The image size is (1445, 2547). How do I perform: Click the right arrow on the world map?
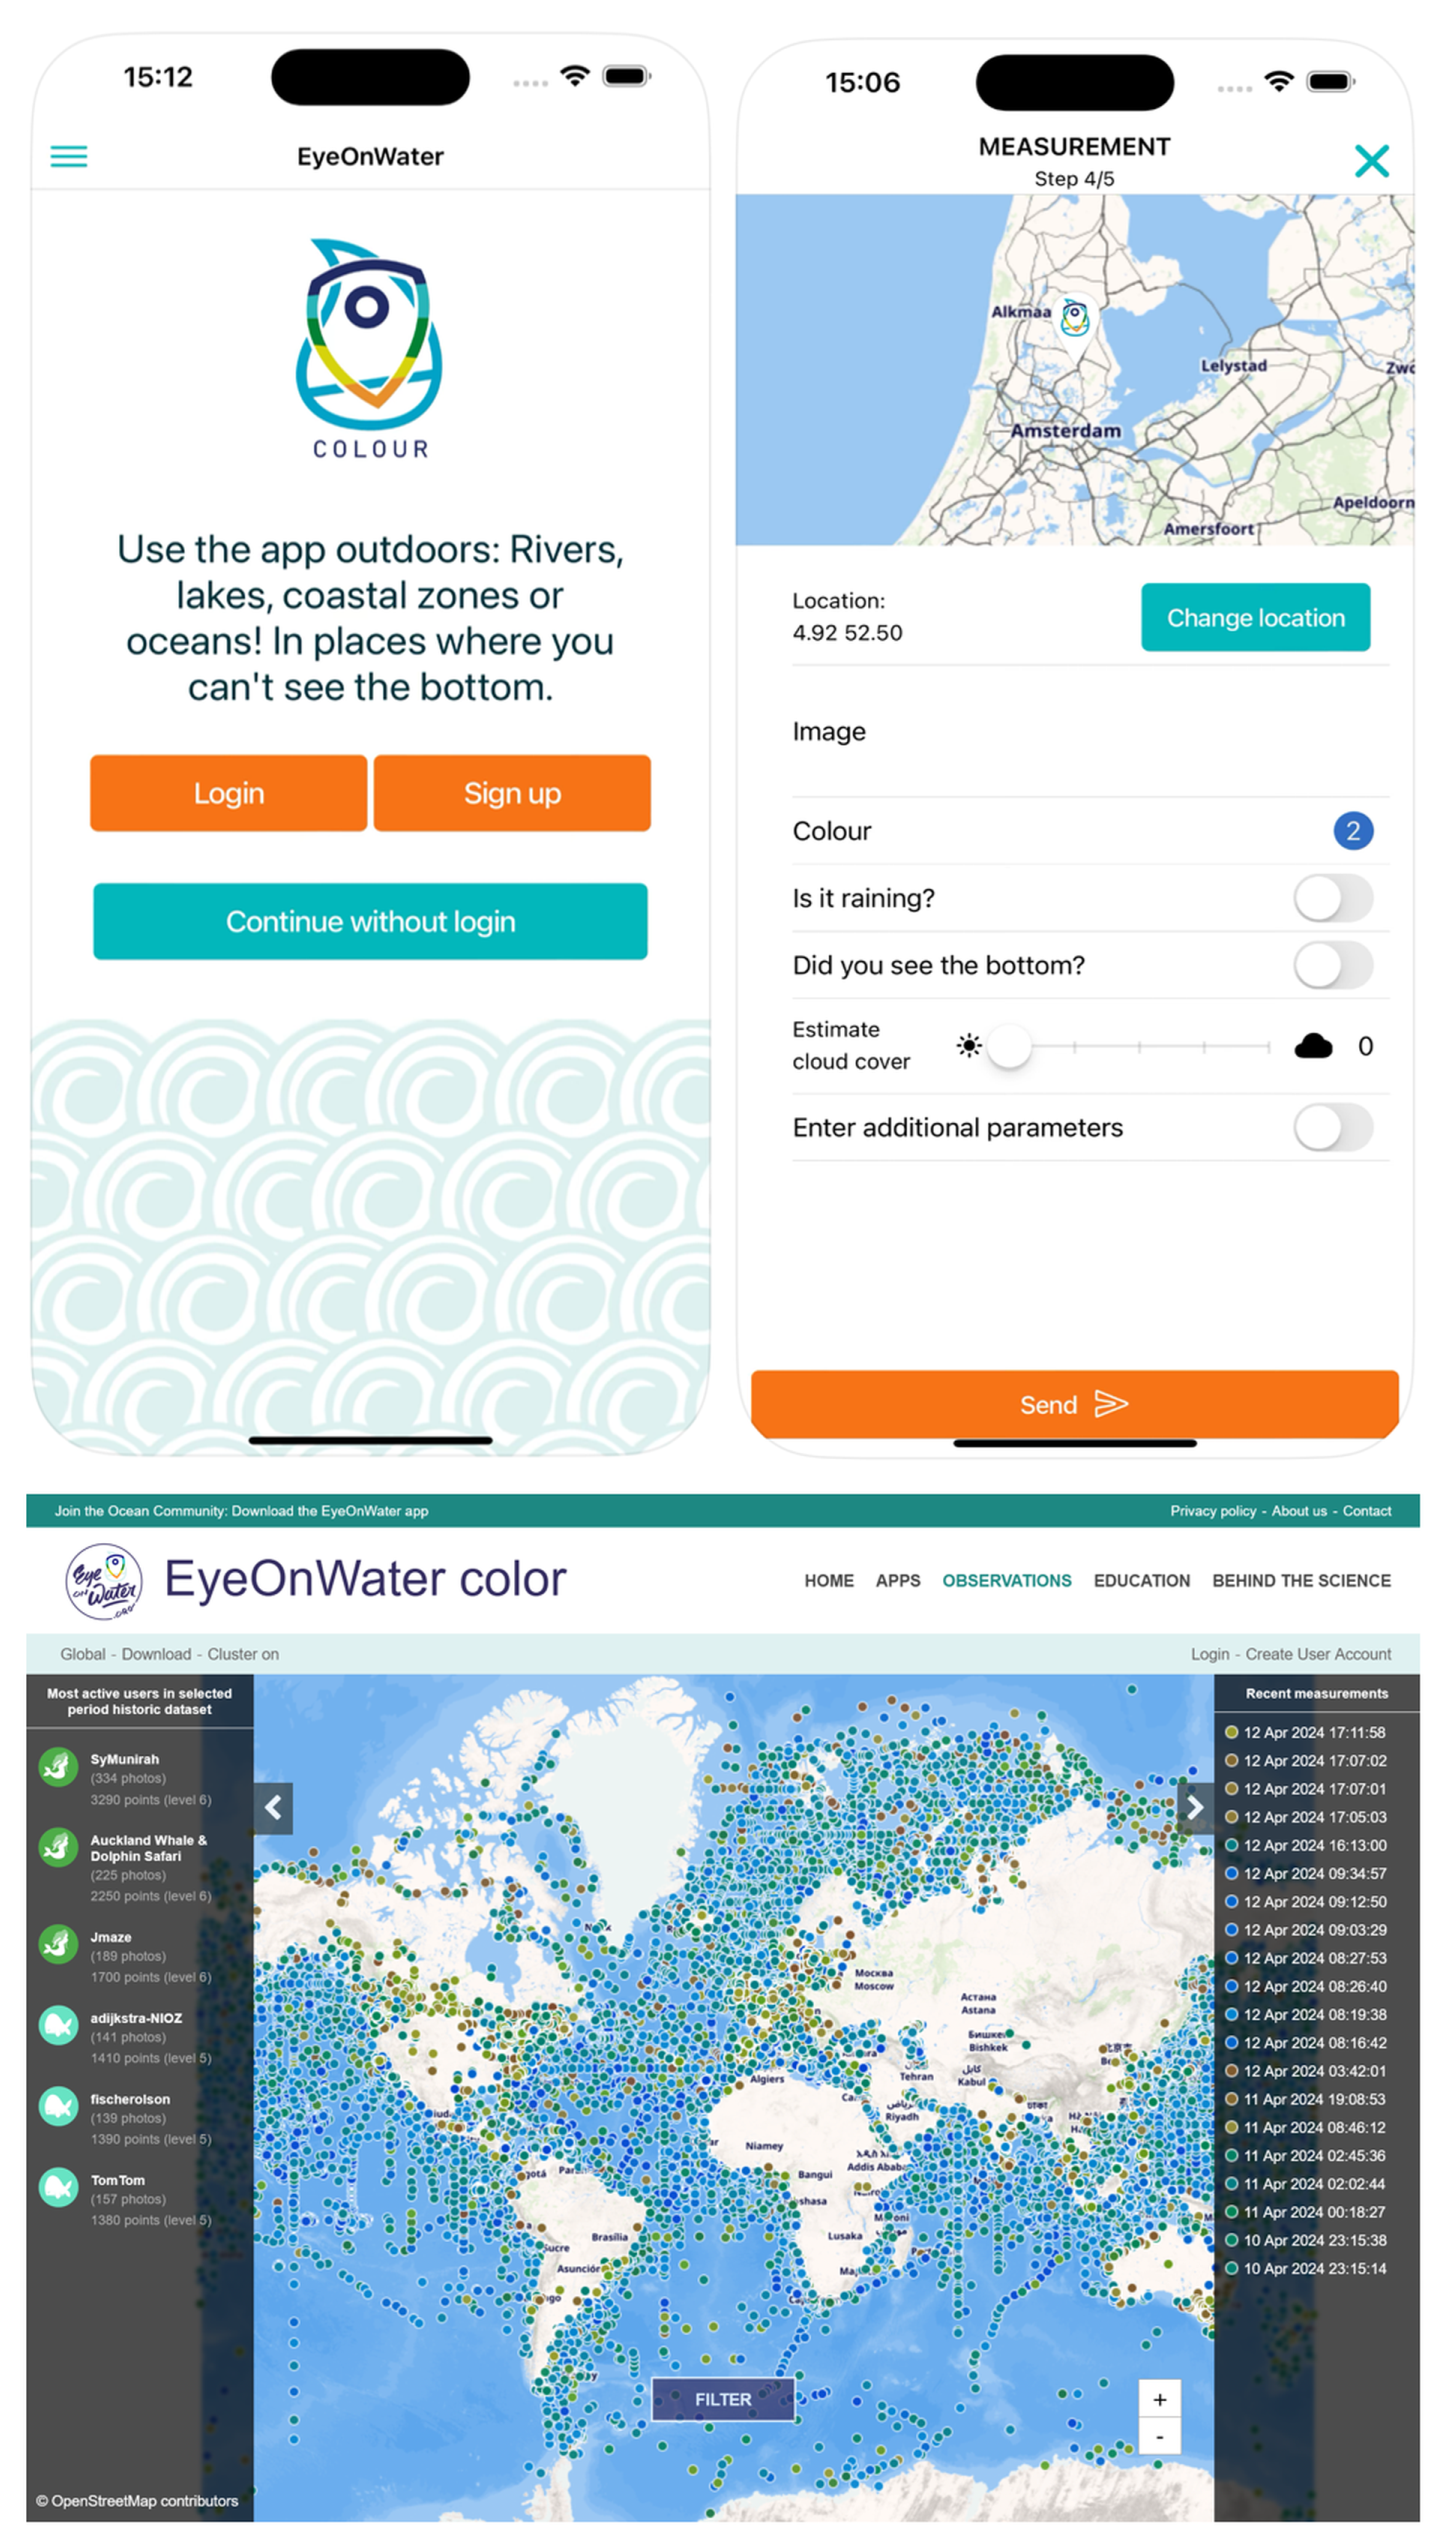pyautogui.click(x=1193, y=1806)
